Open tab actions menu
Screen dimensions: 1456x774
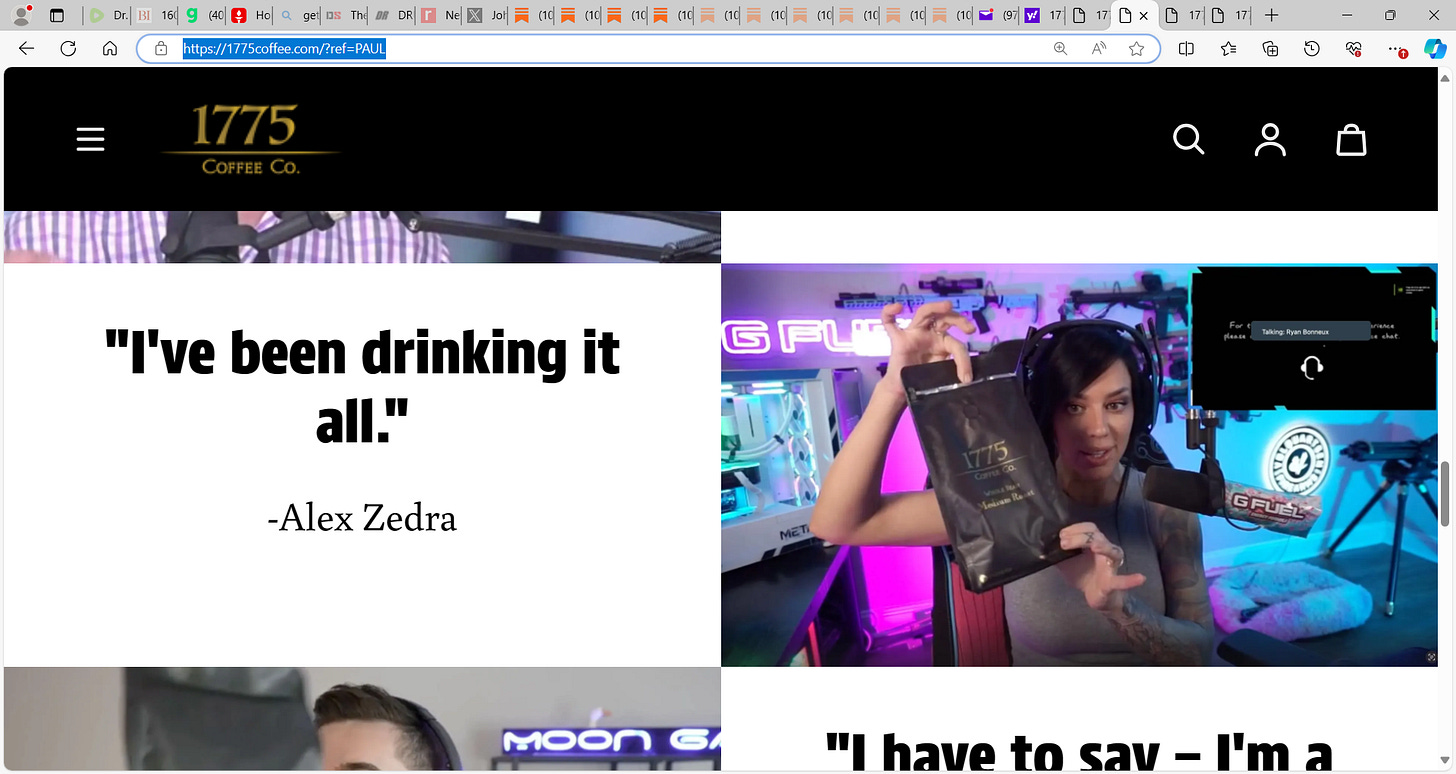(57, 16)
